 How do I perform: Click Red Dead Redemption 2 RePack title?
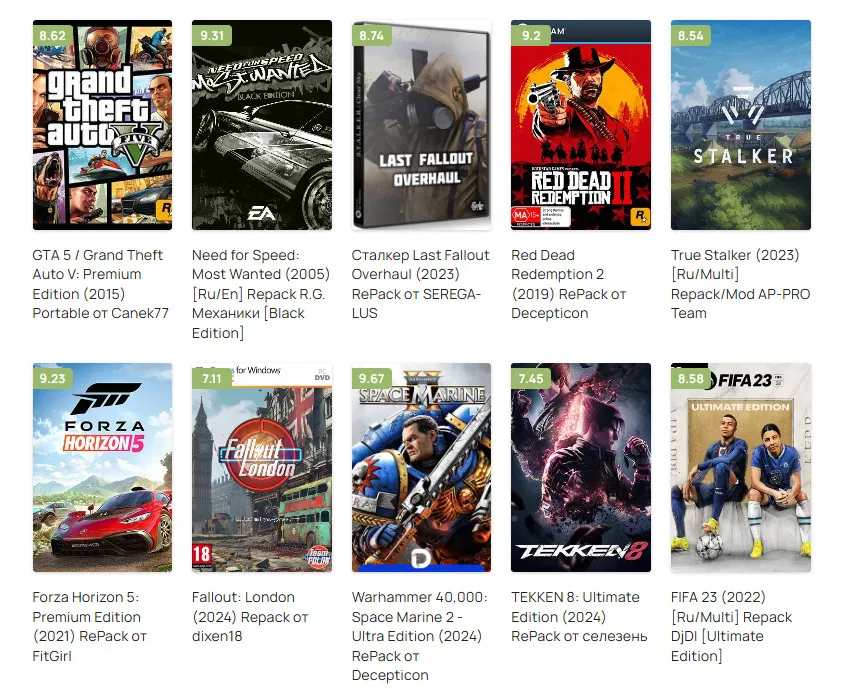coord(569,284)
